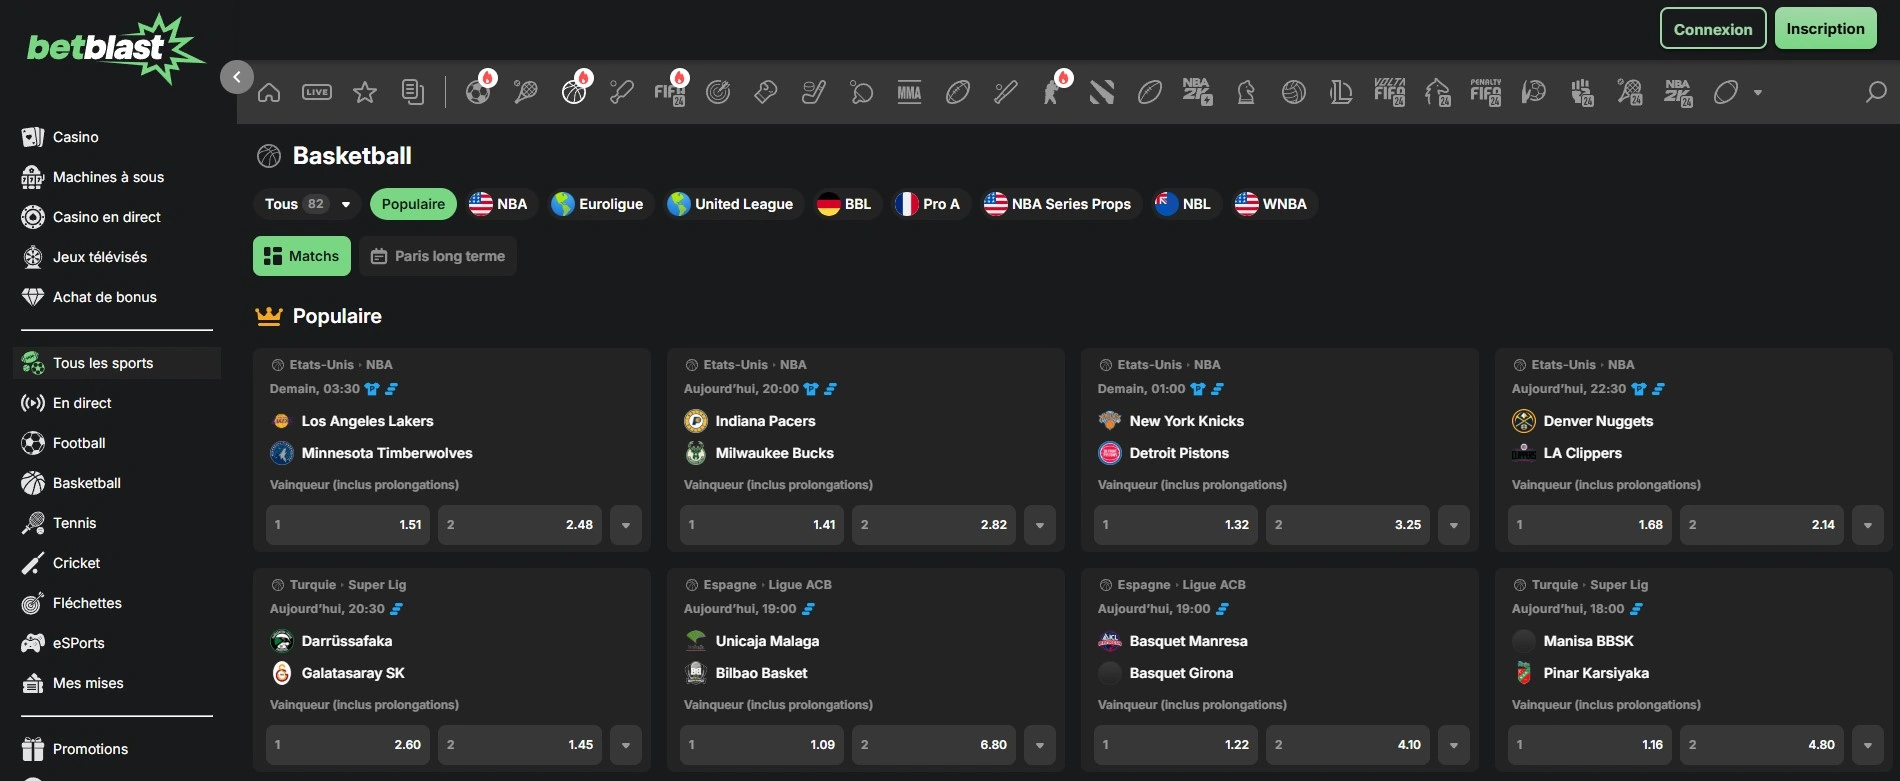Expand the Tous 82 leagues dropdown
Screen dimensions: 1900x781
(308, 204)
